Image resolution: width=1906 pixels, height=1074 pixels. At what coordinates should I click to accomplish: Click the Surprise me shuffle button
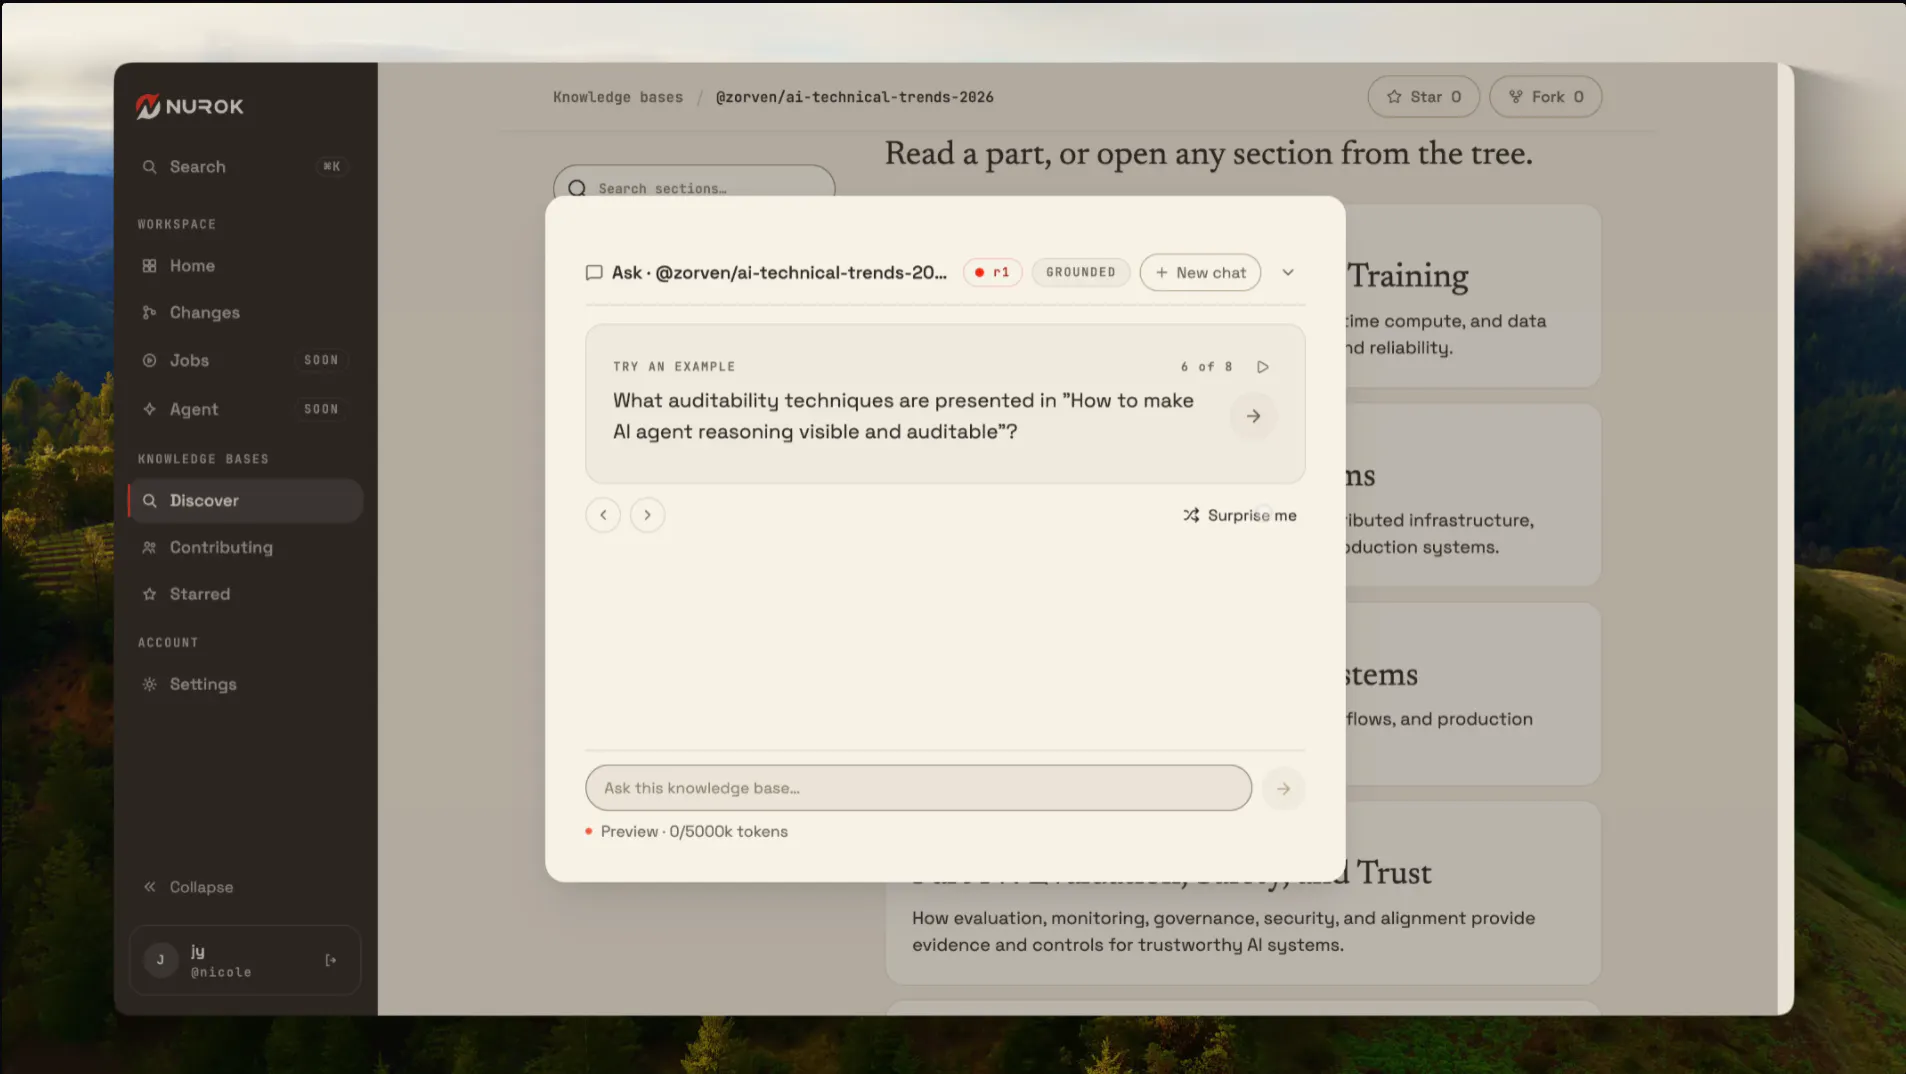[x=1240, y=516]
